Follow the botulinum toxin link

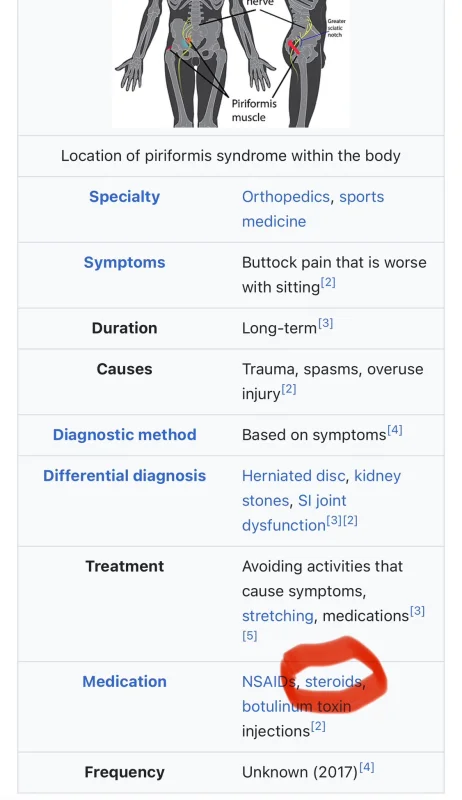(x=296, y=706)
